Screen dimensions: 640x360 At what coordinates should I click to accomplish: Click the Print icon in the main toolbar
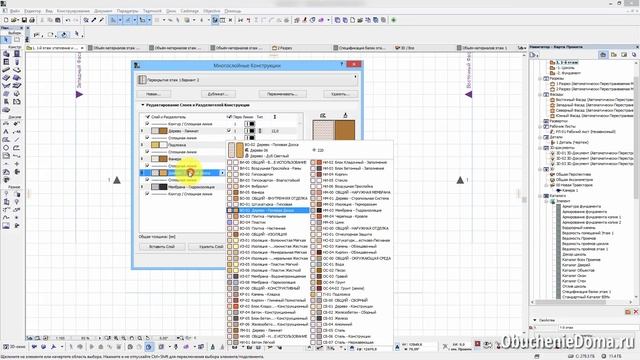tap(32, 20)
